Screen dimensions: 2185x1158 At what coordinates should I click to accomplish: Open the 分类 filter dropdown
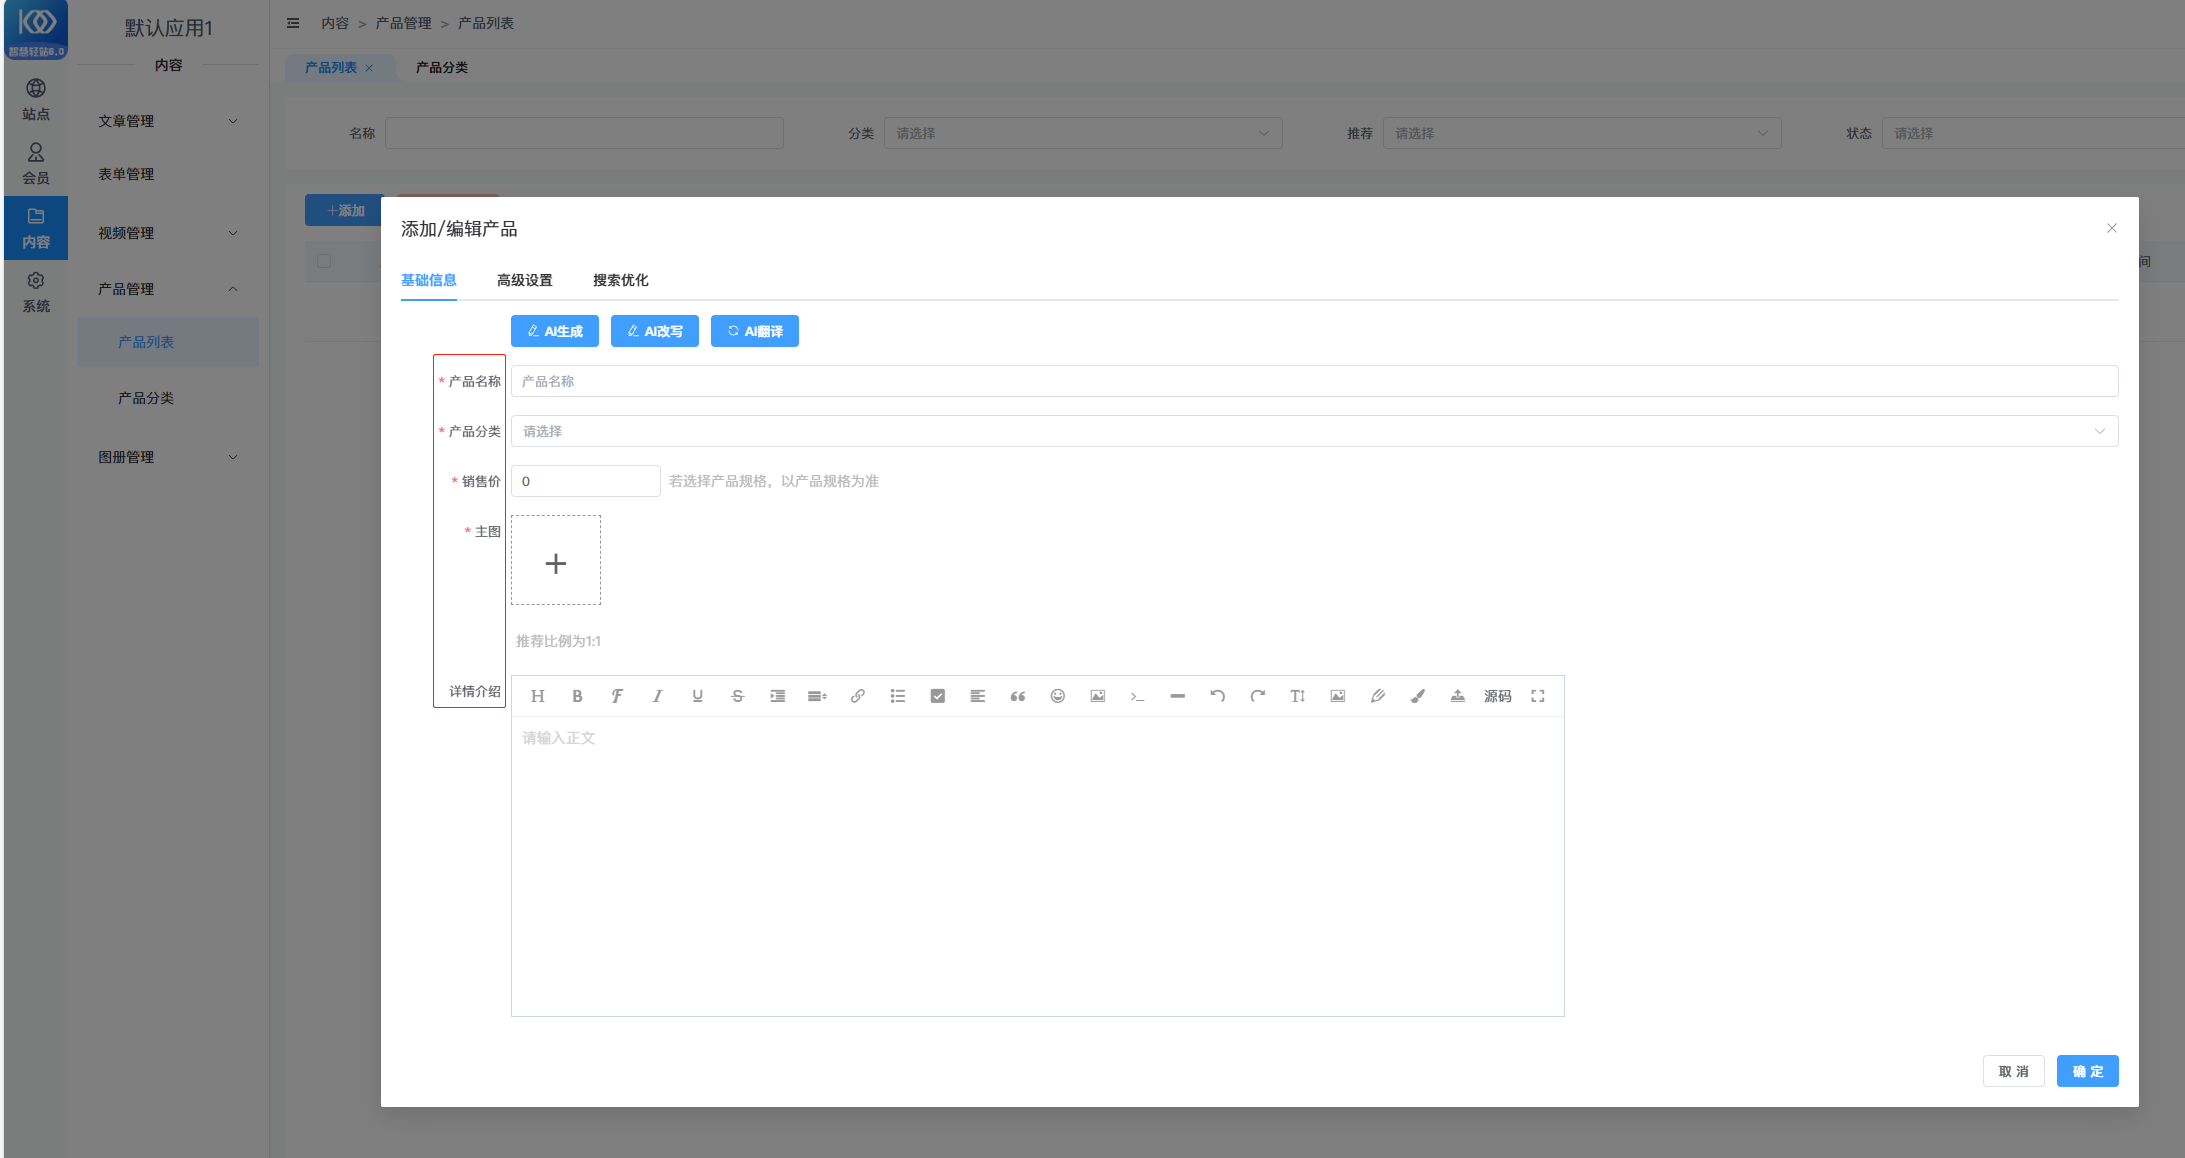pos(1083,133)
